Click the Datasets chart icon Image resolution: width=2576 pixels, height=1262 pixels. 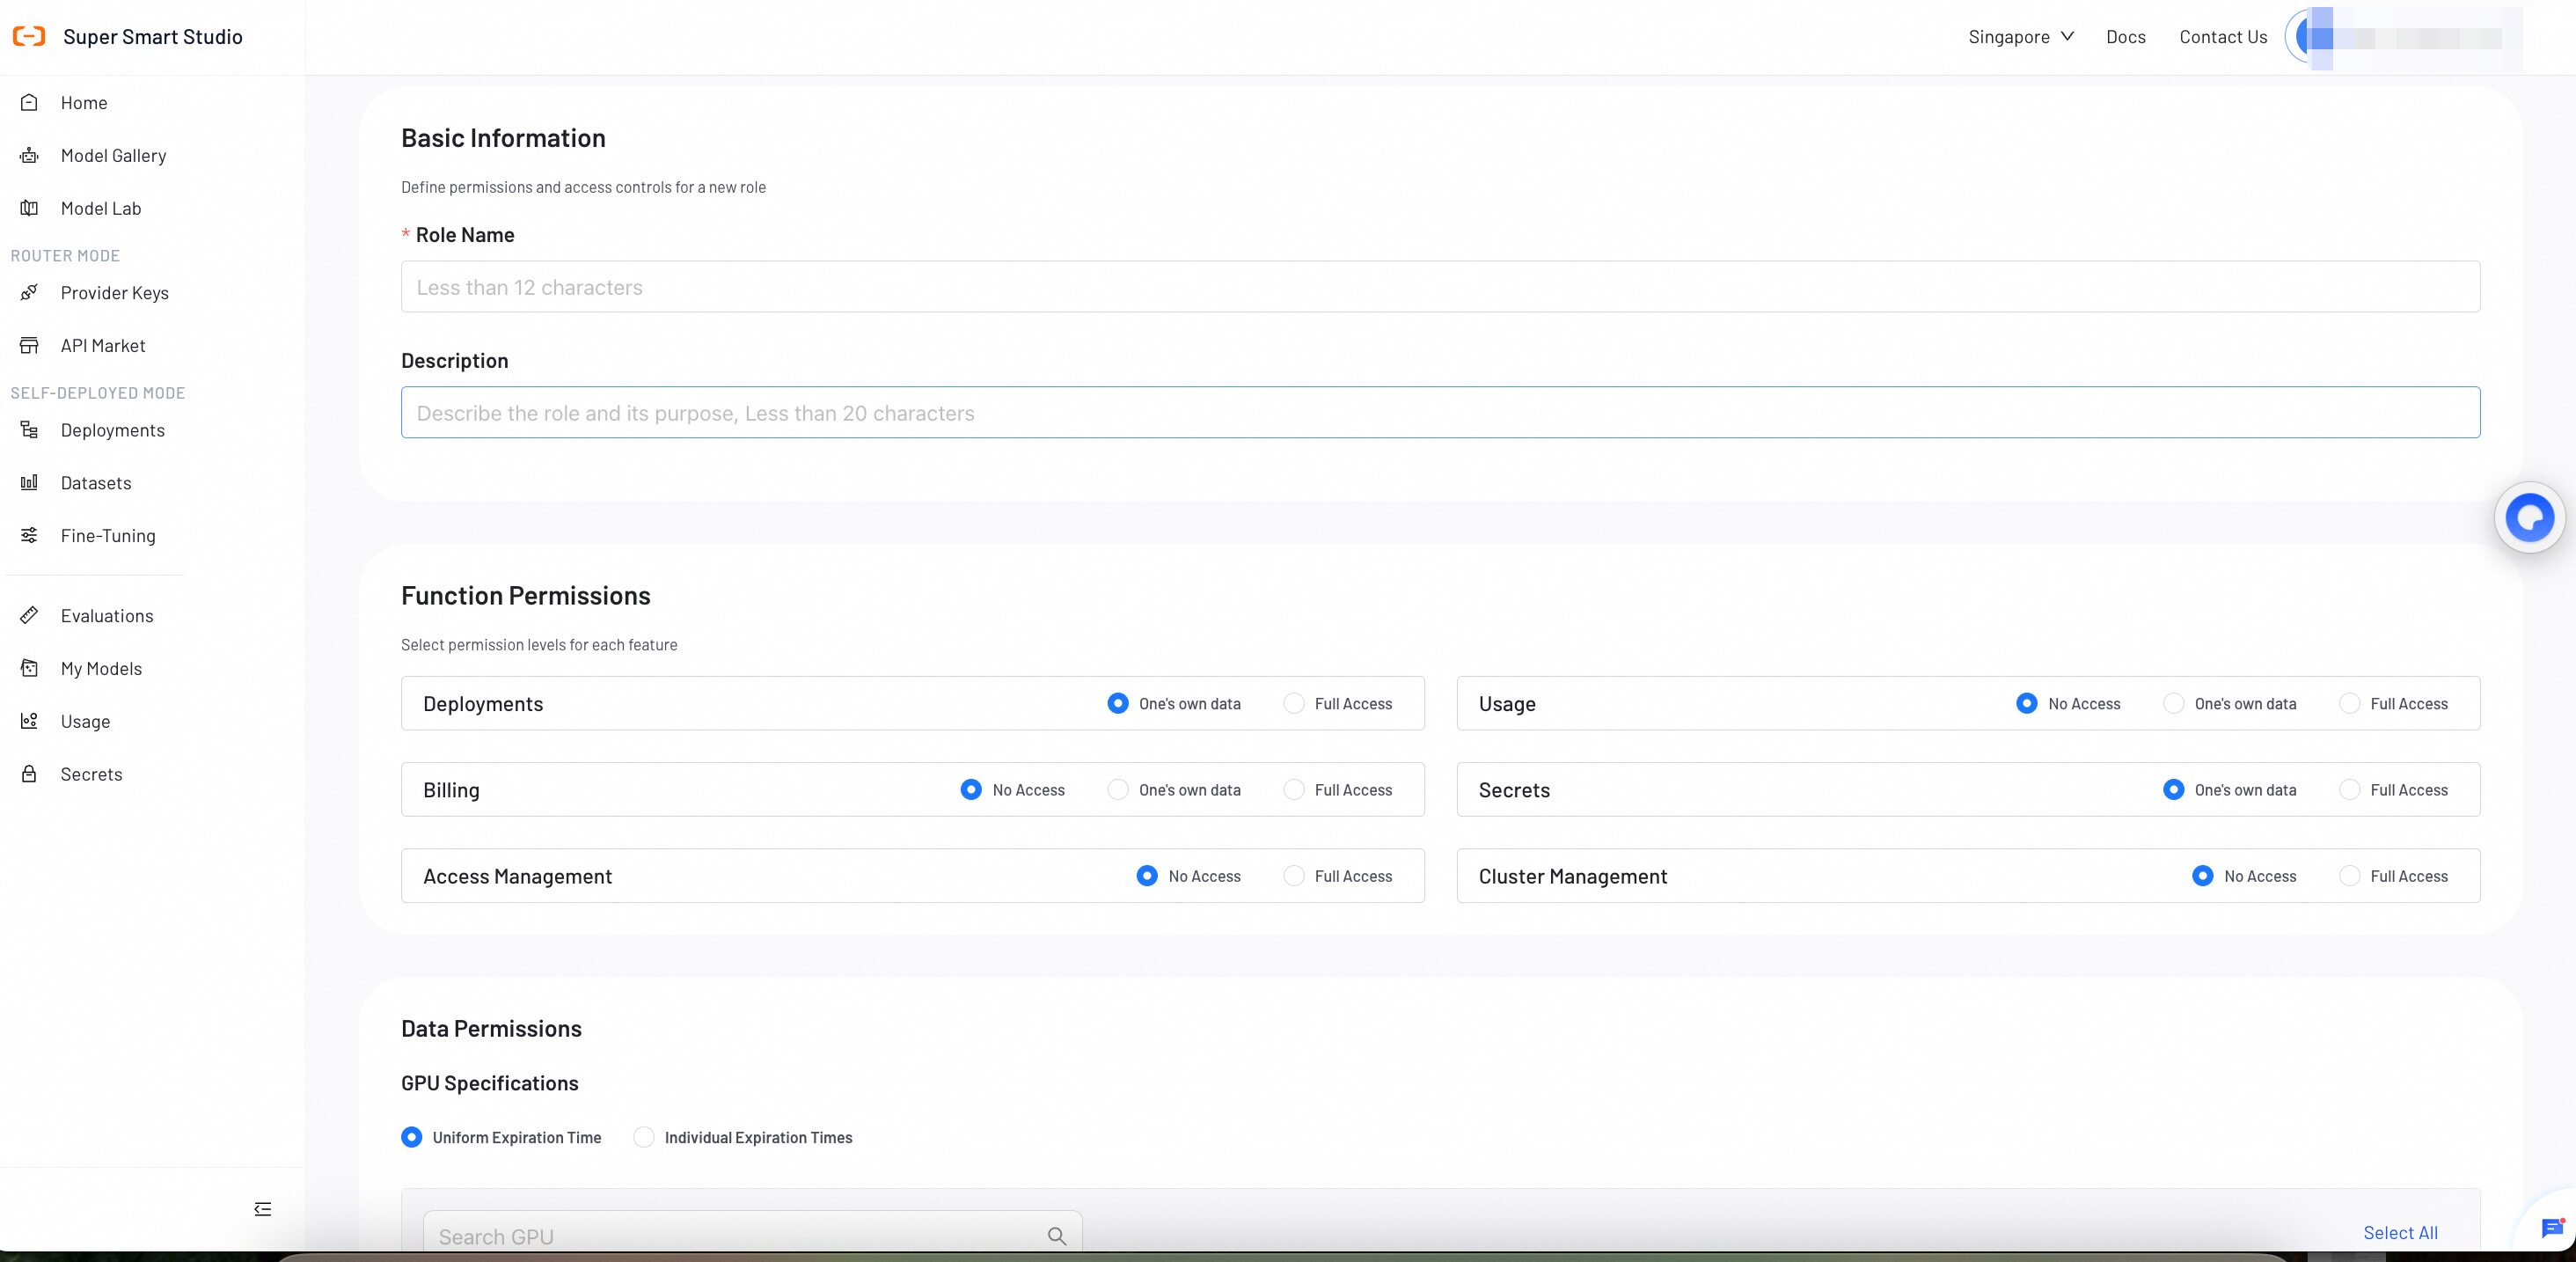pos(29,482)
